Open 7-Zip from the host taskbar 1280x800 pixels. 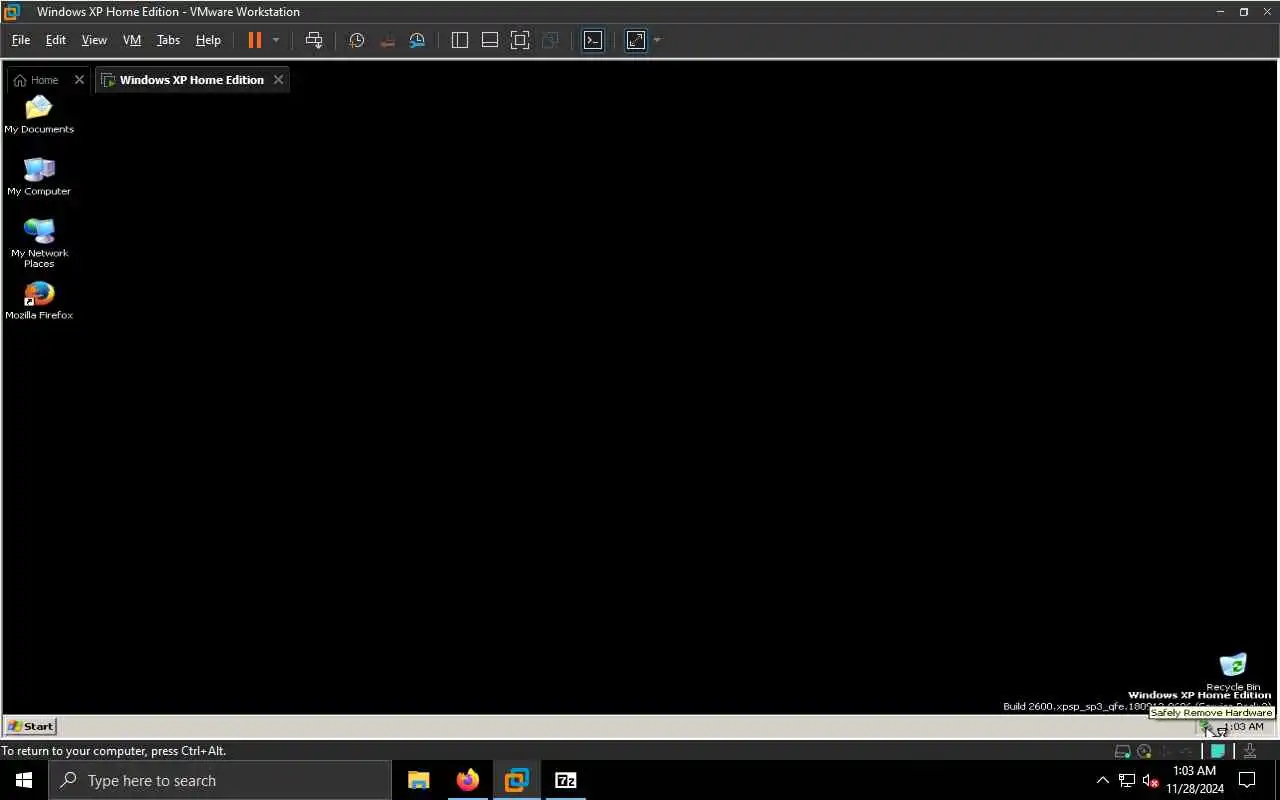click(x=565, y=780)
